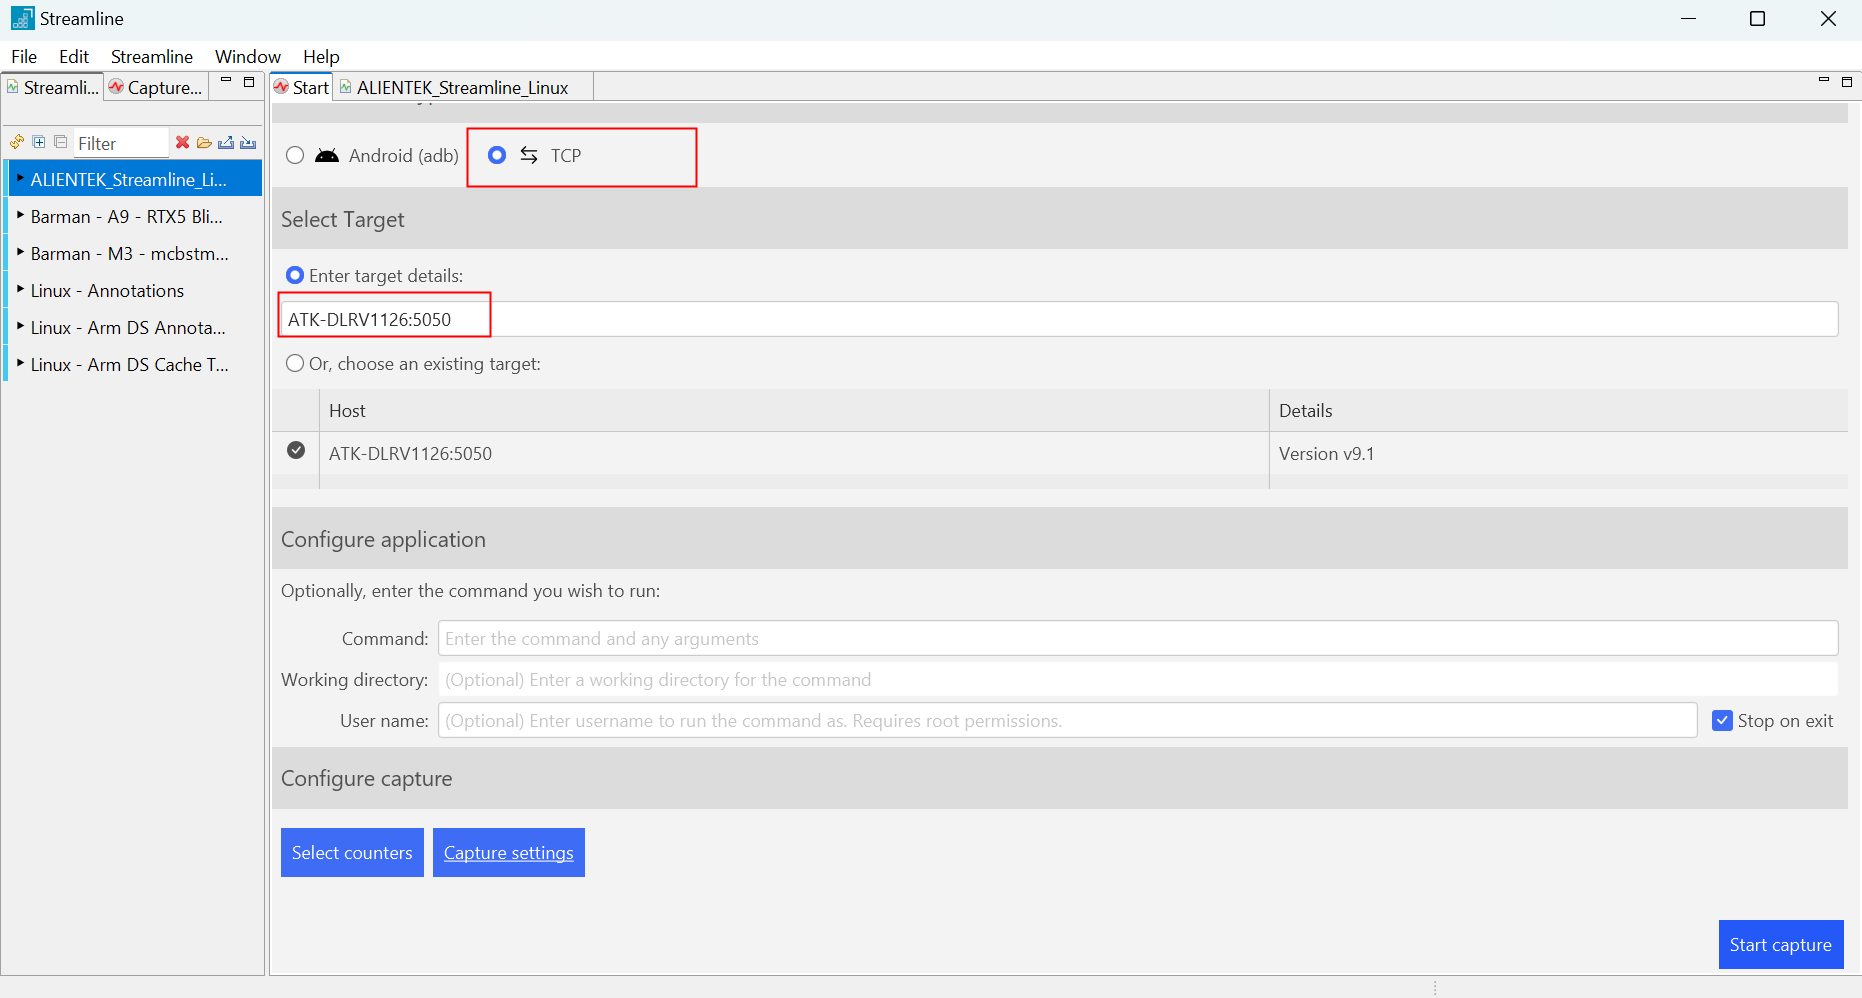Click the Start capture button
This screenshot has height=998, width=1862.
point(1780,945)
